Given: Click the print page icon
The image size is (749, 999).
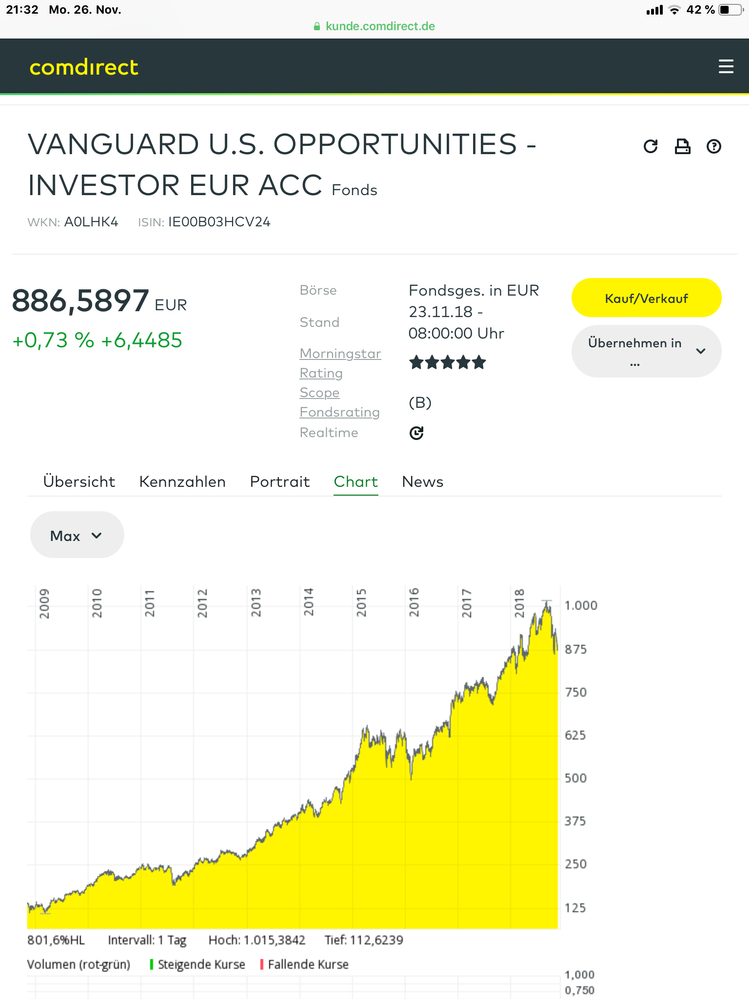Looking at the screenshot, I should (682, 146).
